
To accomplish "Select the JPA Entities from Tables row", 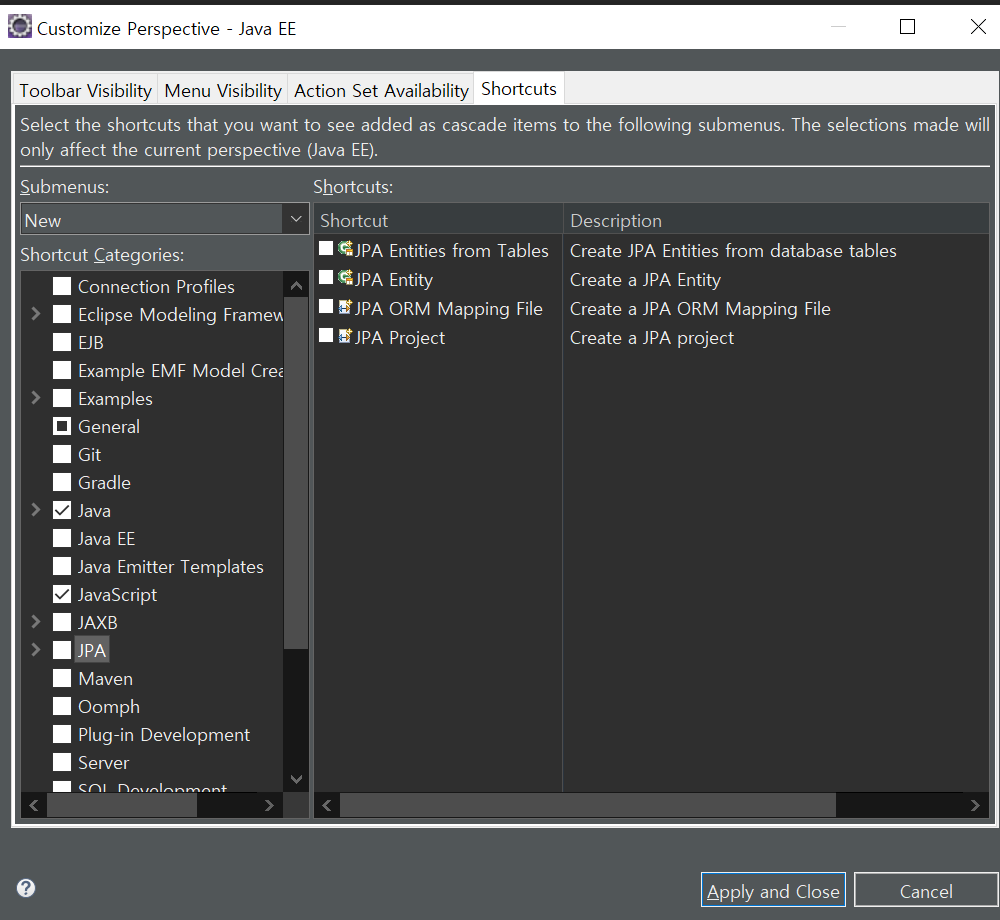I will (x=651, y=251).
